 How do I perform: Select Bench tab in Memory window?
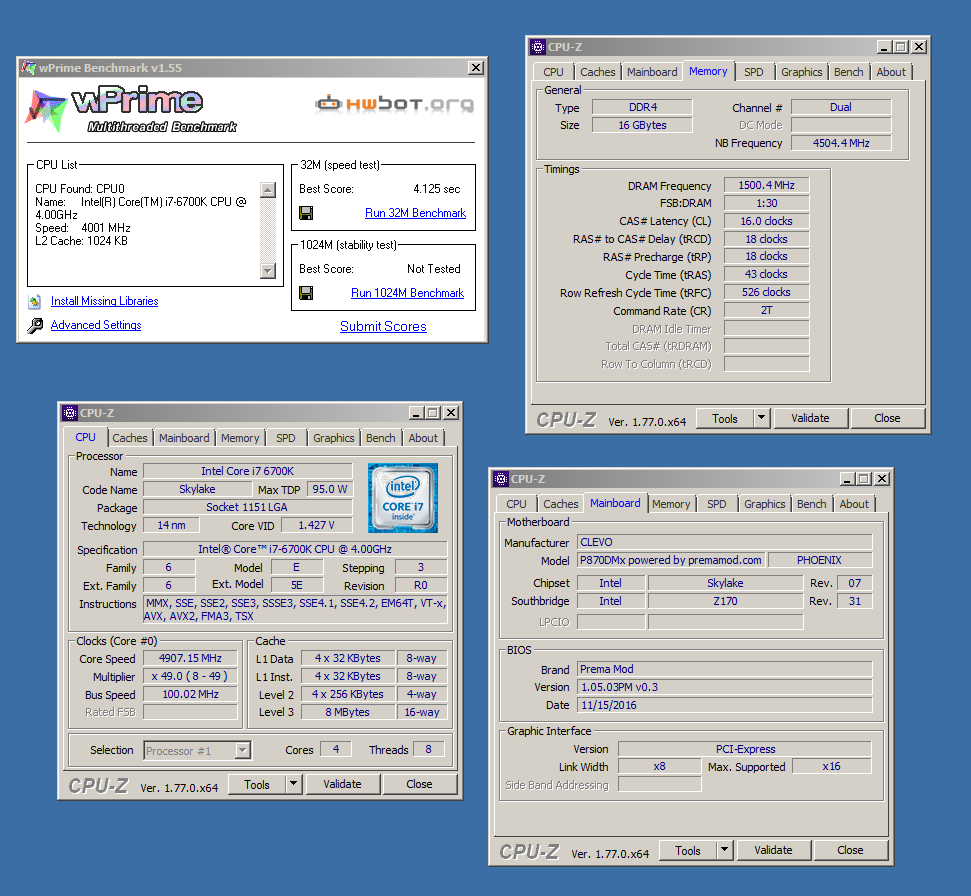pyautogui.click(x=848, y=72)
